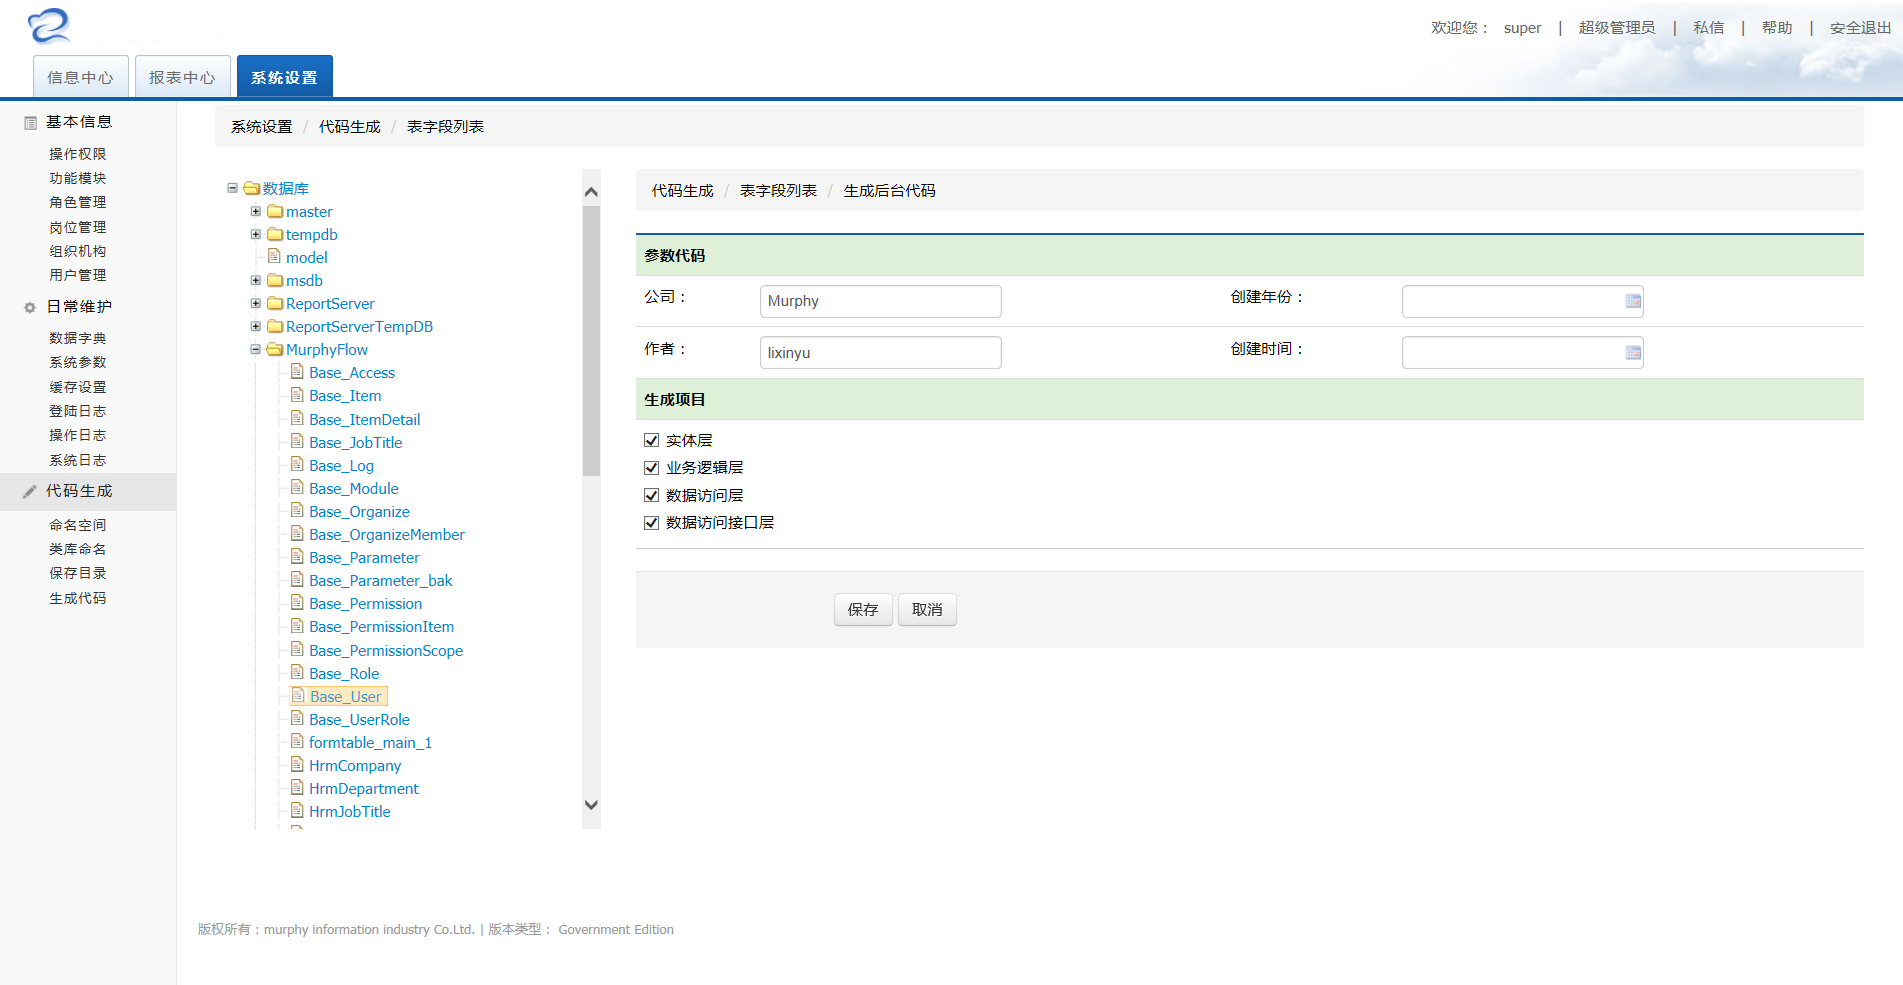Click the HrmCompany table icon
Image resolution: width=1903 pixels, height=985 pixels.
(297, 764)
